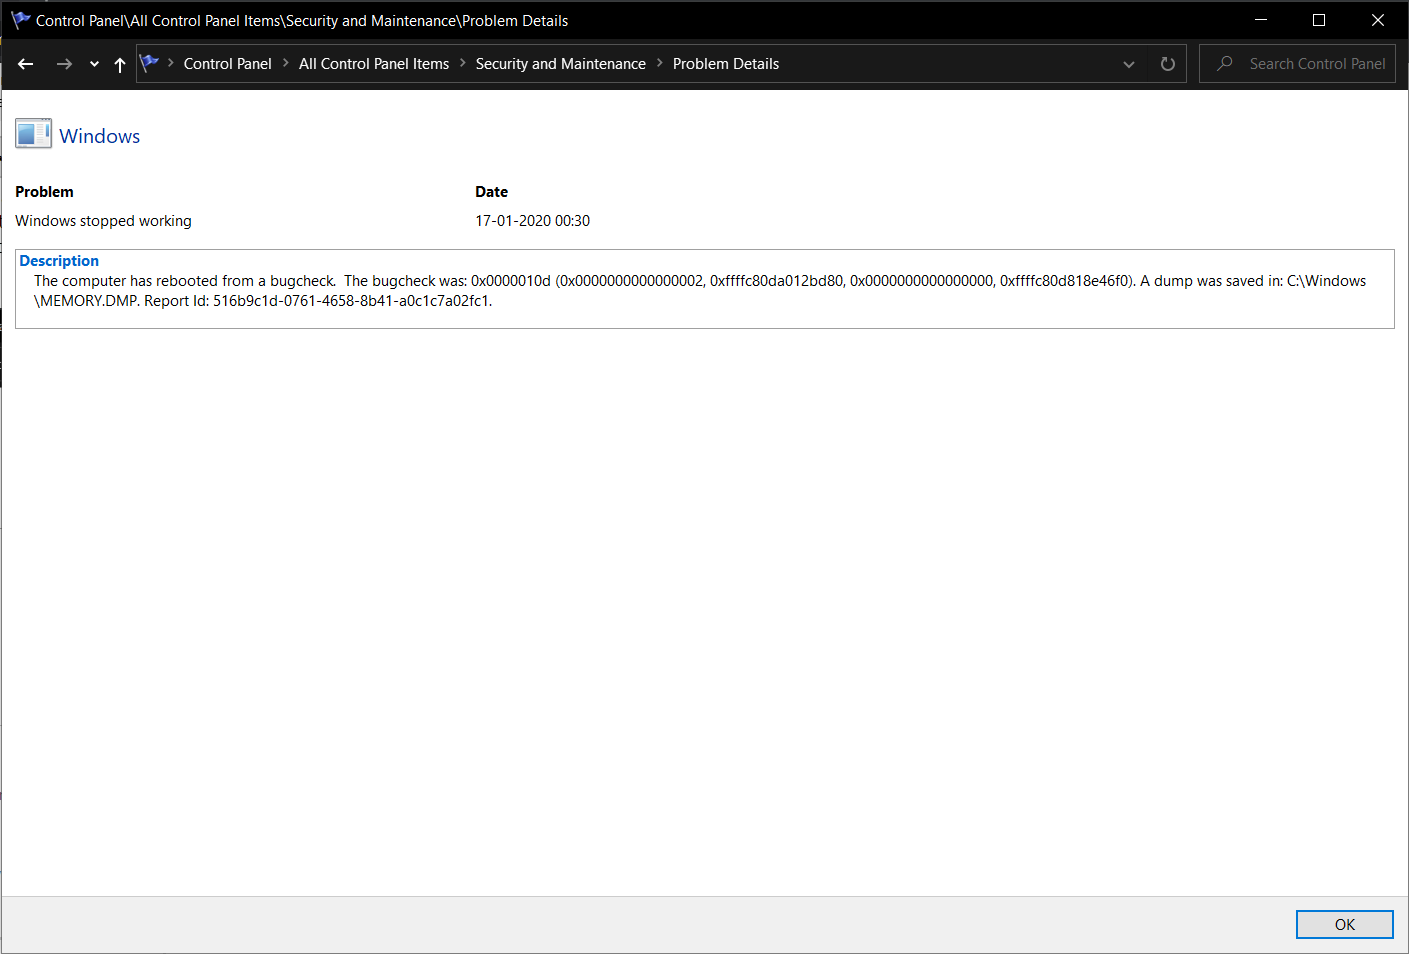Click the Date column label
Viewport: 1409px width, 954px height.
pos(491,192)
